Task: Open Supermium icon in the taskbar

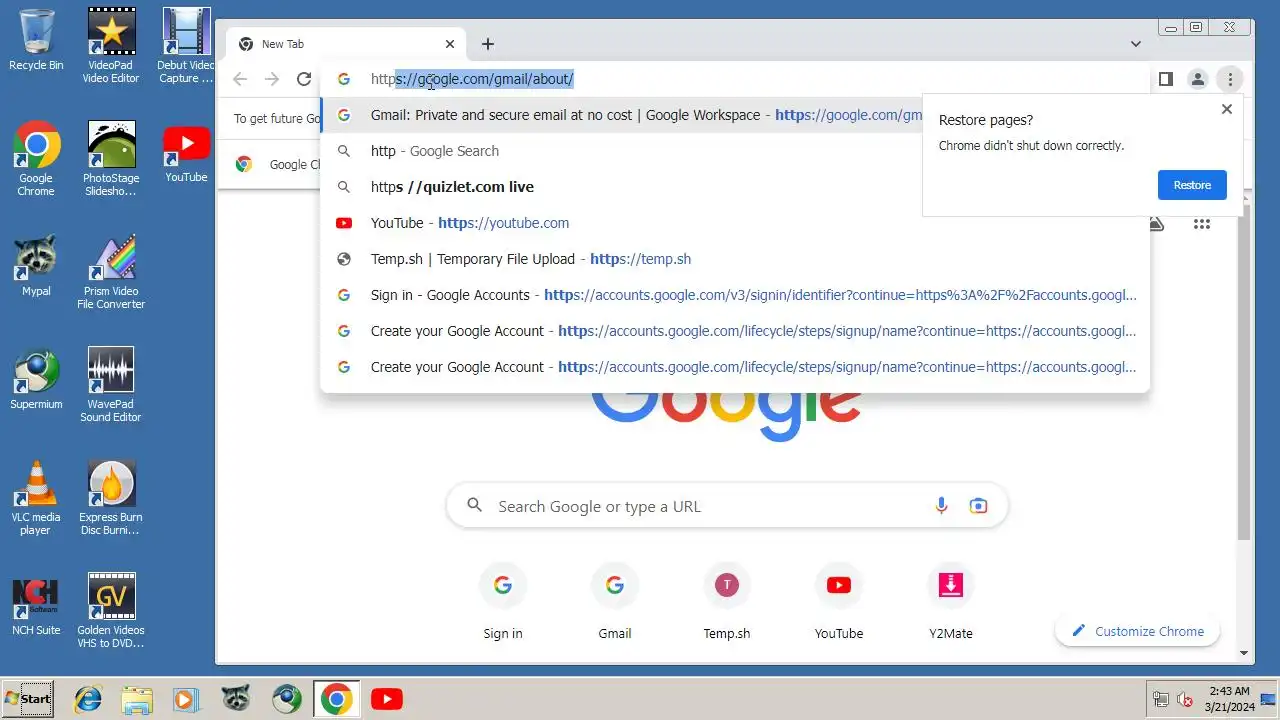Action: tap(286, 699)
